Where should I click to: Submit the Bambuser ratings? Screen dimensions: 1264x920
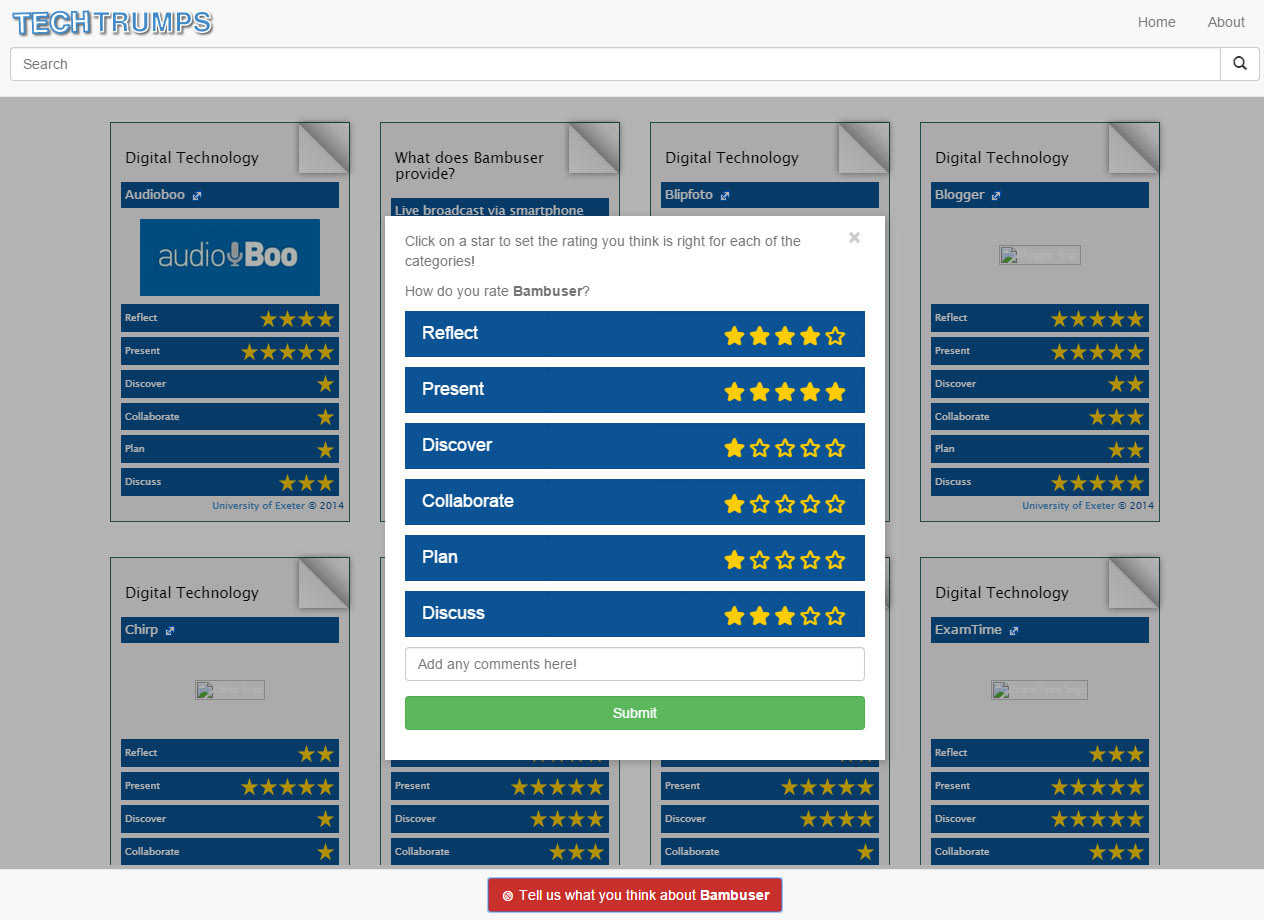[635, 713]
